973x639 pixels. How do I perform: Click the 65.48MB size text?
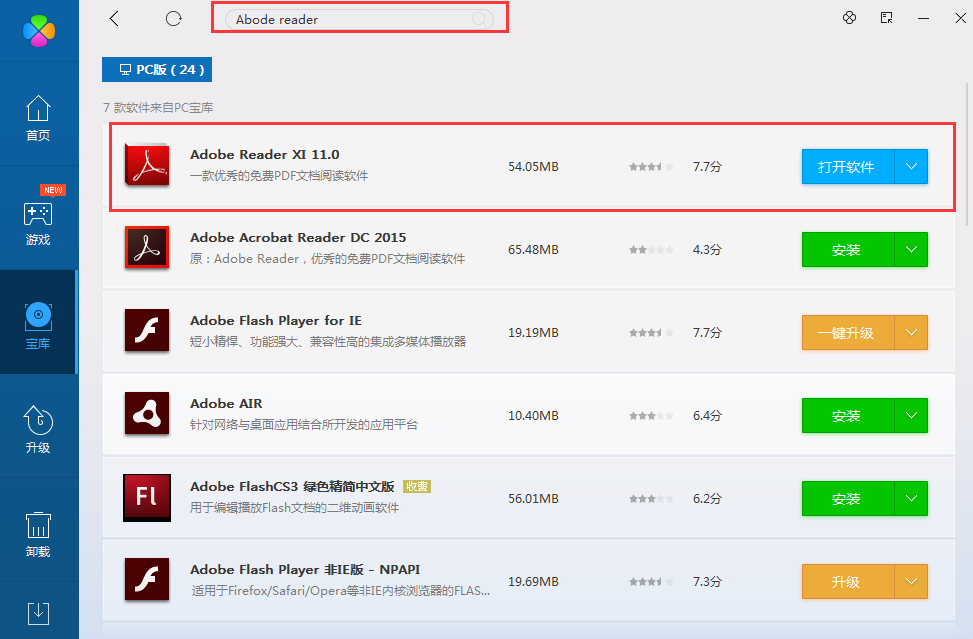533,250
